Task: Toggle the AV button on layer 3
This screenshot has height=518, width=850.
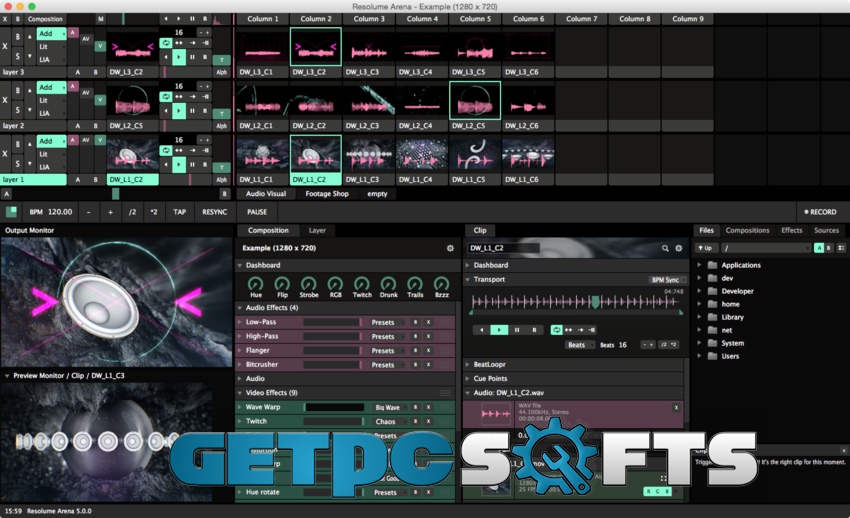Action: (x=86, y=39)
